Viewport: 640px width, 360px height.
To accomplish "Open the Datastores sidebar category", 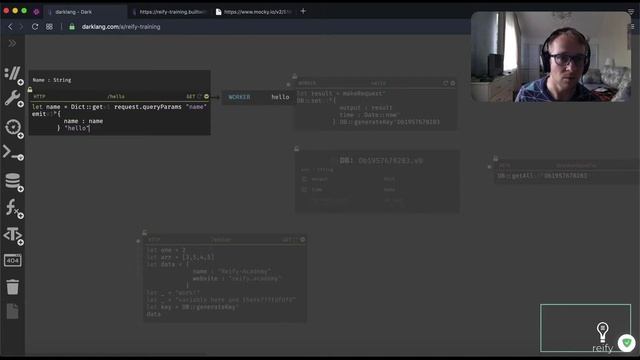I will click(12, 181).
